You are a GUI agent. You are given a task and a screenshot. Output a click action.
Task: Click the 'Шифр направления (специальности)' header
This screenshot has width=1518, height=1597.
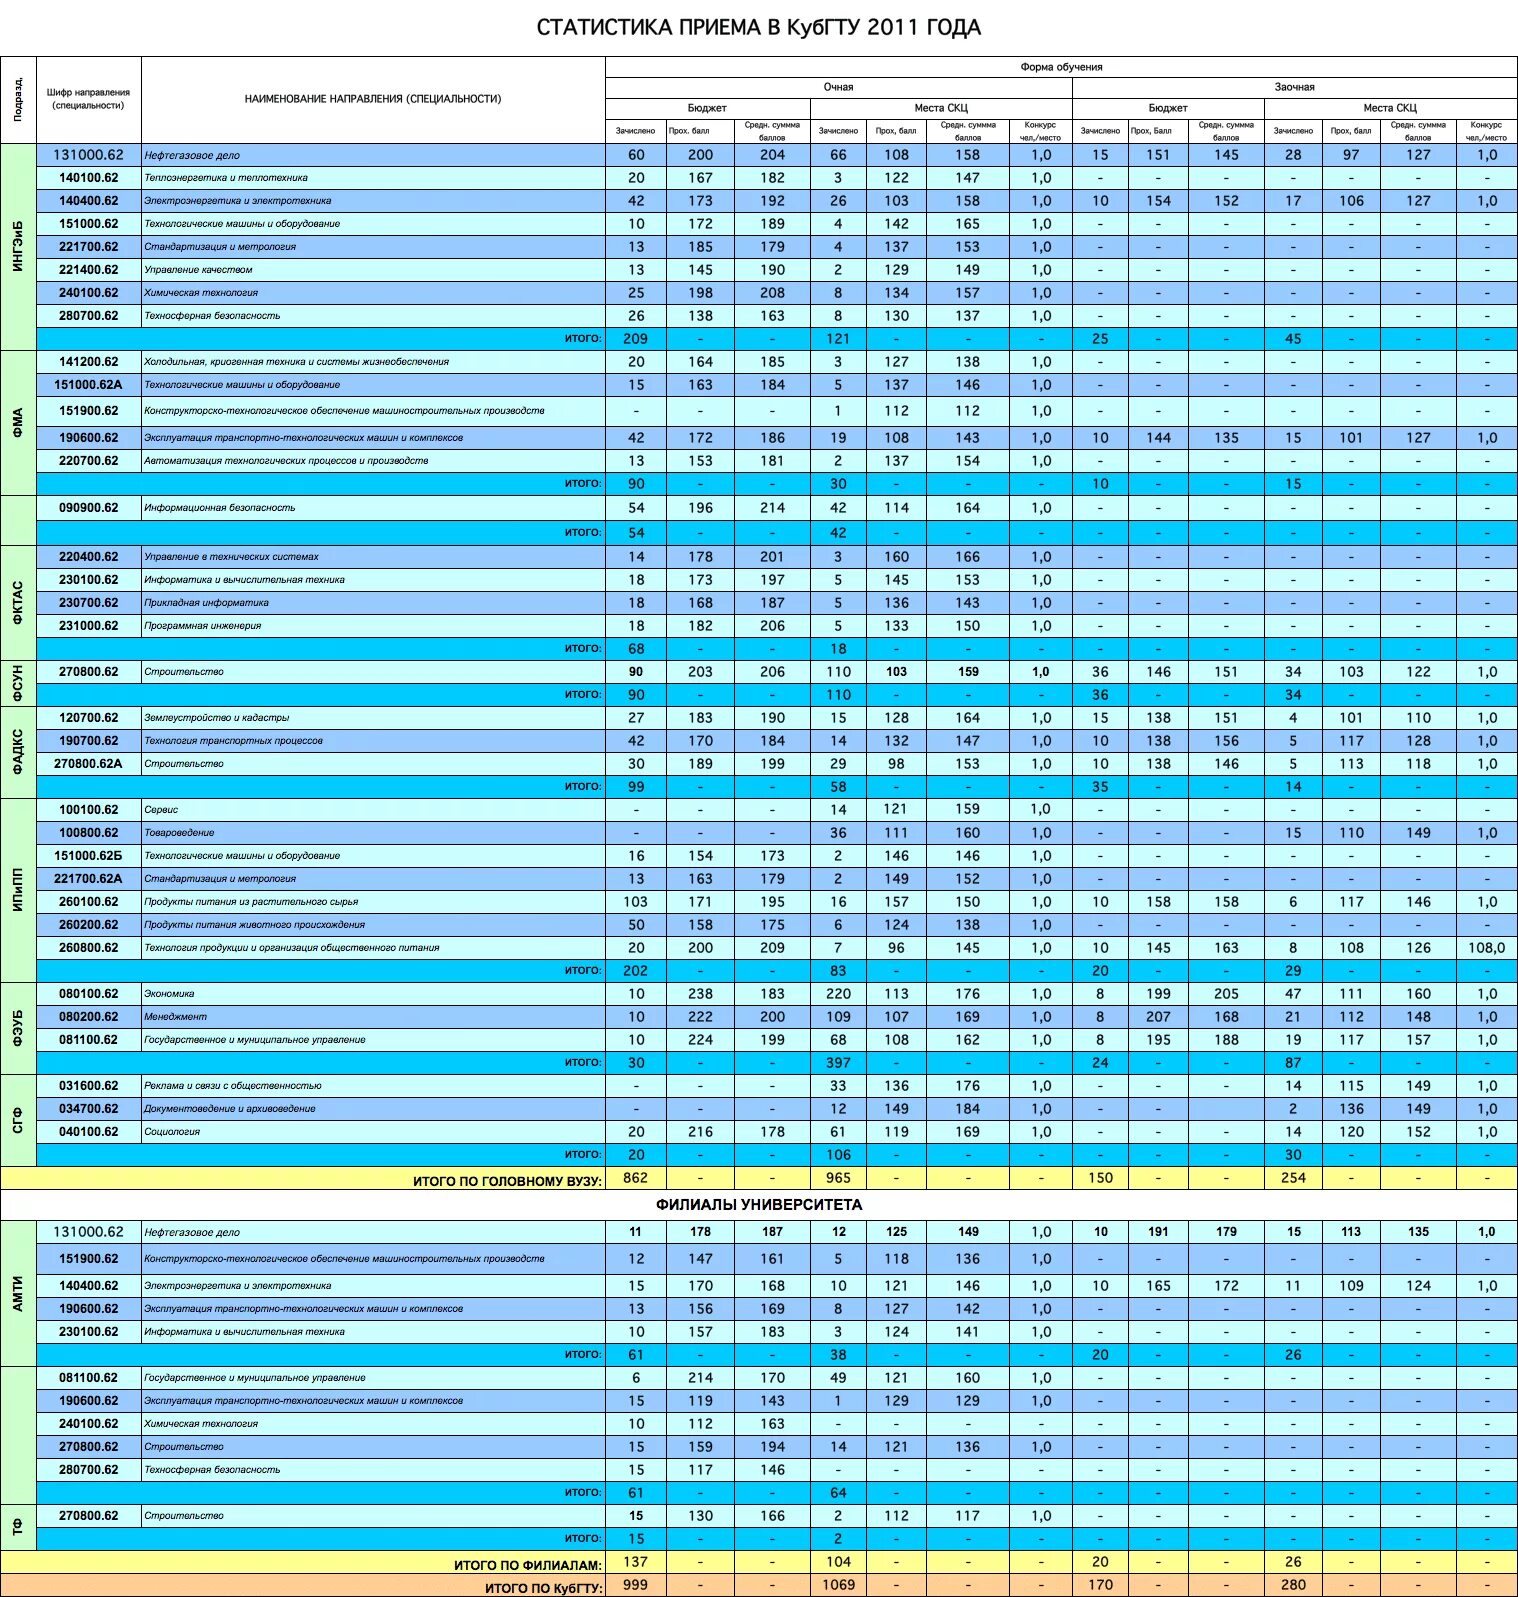[88, 99]
